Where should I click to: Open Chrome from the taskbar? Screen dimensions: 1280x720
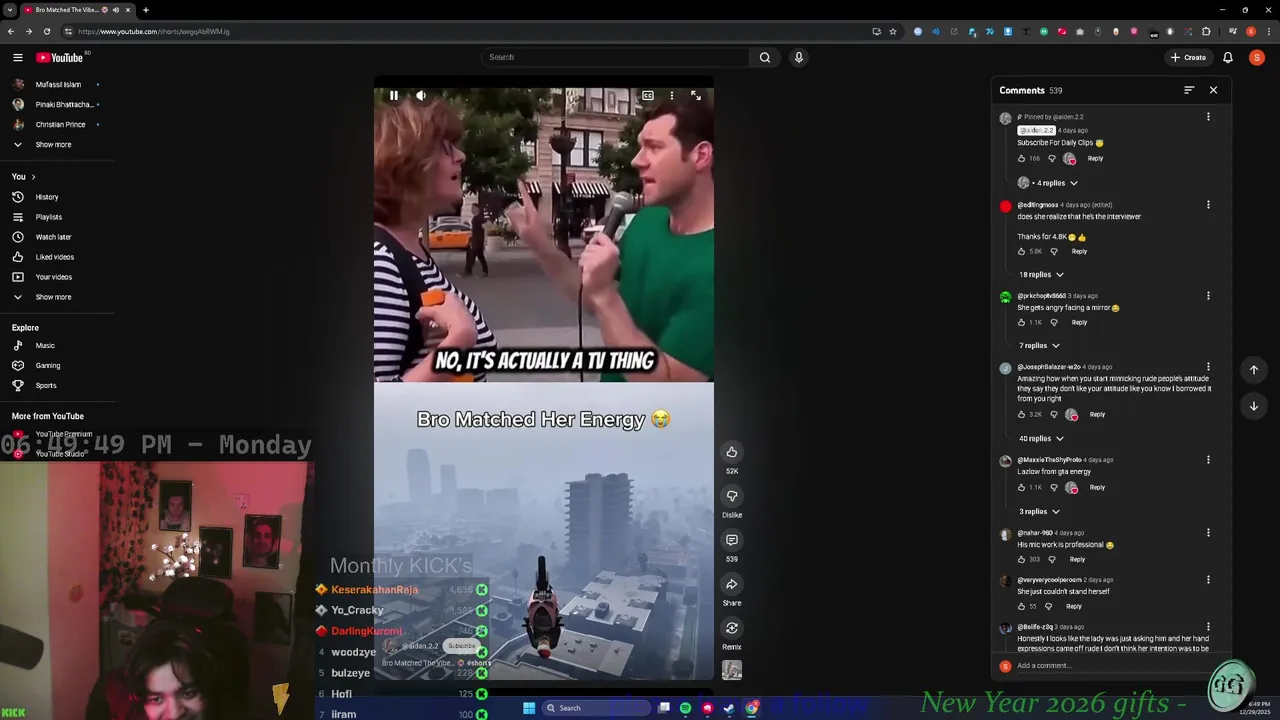752,708
